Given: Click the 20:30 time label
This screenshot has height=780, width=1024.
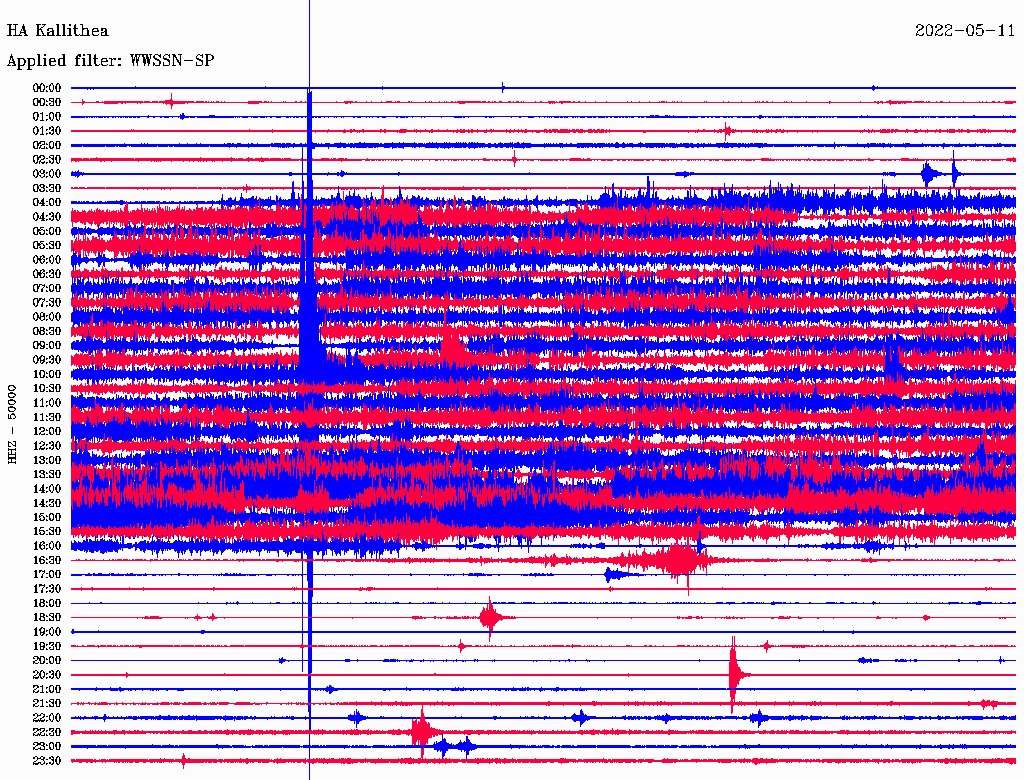Looking at the screenshot, I should [47, 675].
